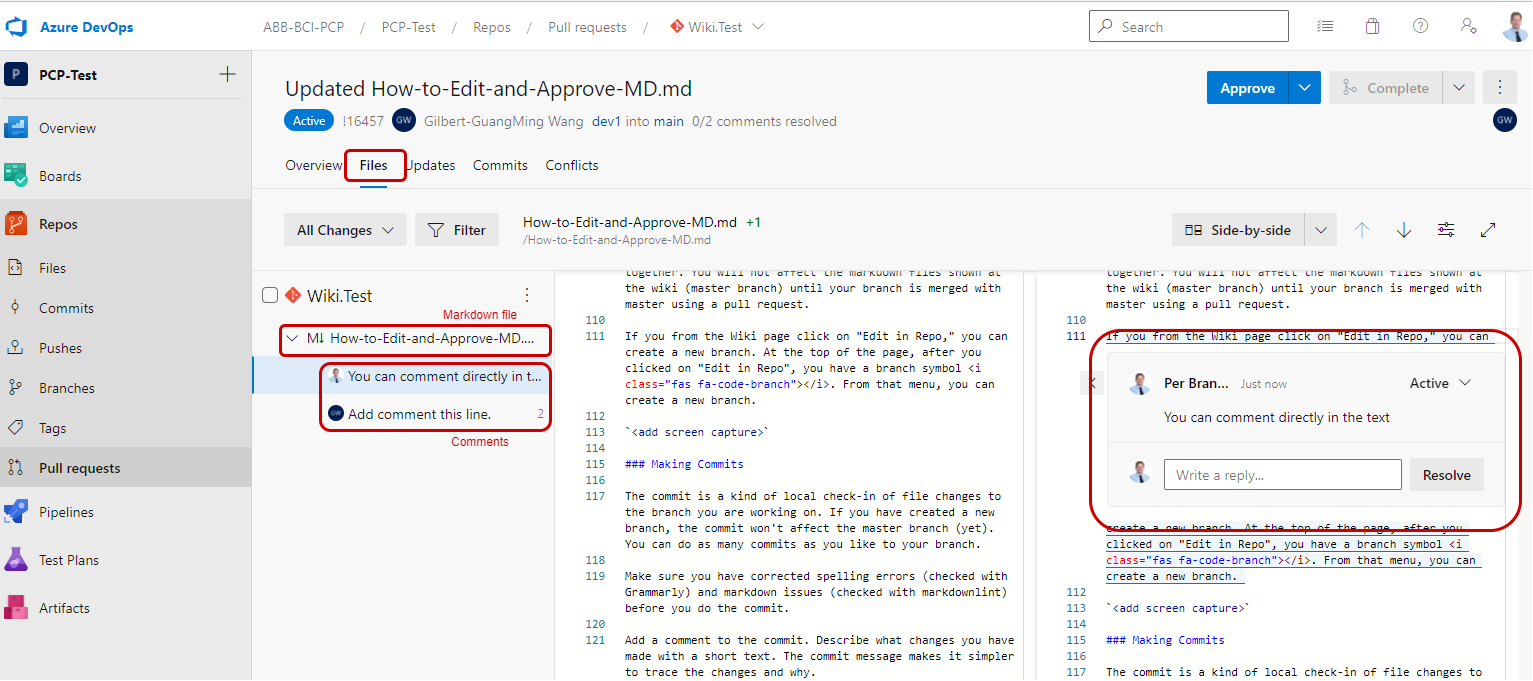The width and height of the screenshot is (1533, 681).
Task: Open Tags under Repos in sidebar
Action: click(126, 428)
